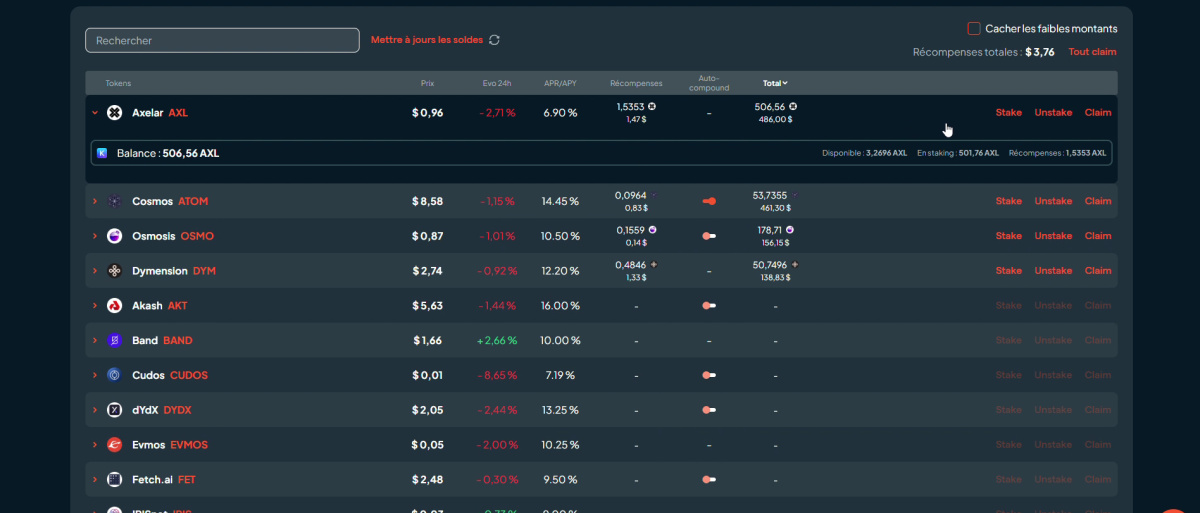
Task: Toggle auto-compound for Cosmos ATOM
Action: pyautogui.click(x=709, y=201)
